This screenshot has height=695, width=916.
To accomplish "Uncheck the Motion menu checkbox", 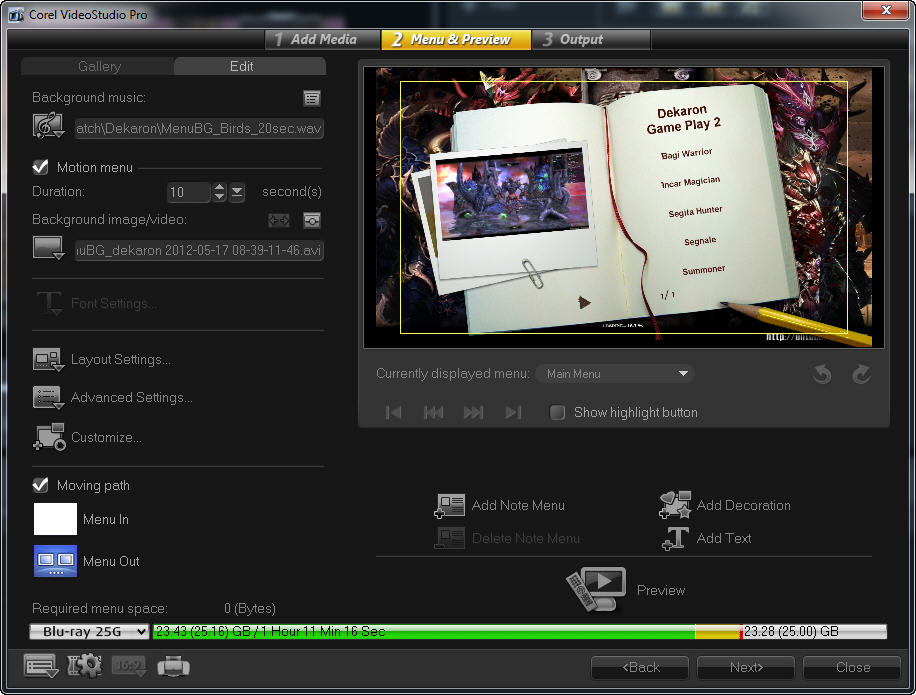I will (41, 168).
